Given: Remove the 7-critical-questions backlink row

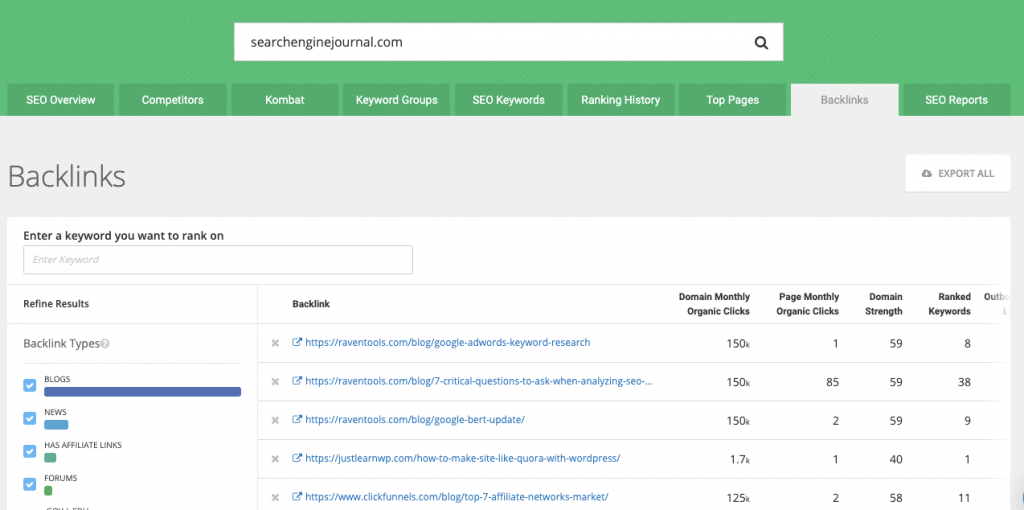Looking at the screenshot, I should point(276,381).
